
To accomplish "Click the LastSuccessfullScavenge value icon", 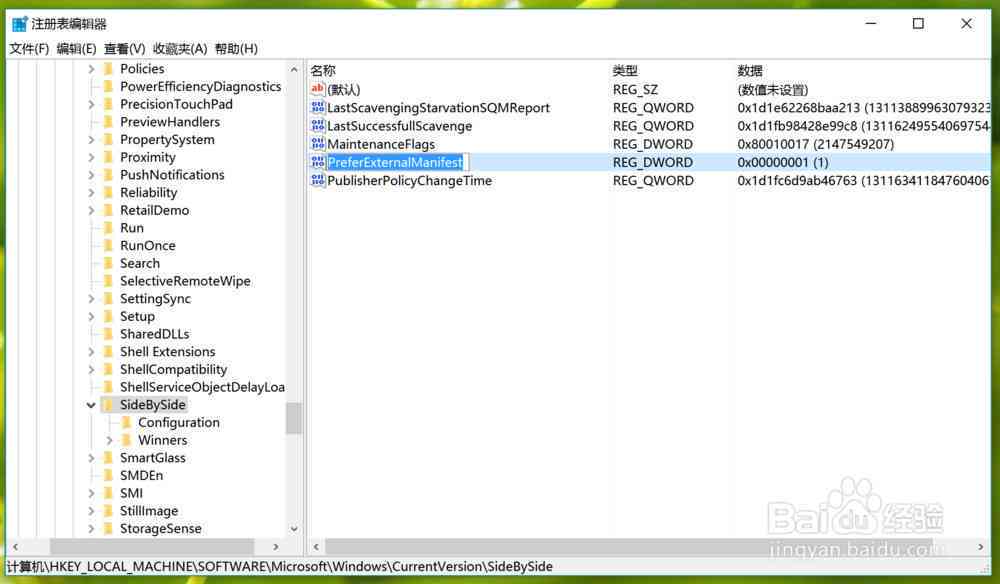I will [x=318, y=126].
